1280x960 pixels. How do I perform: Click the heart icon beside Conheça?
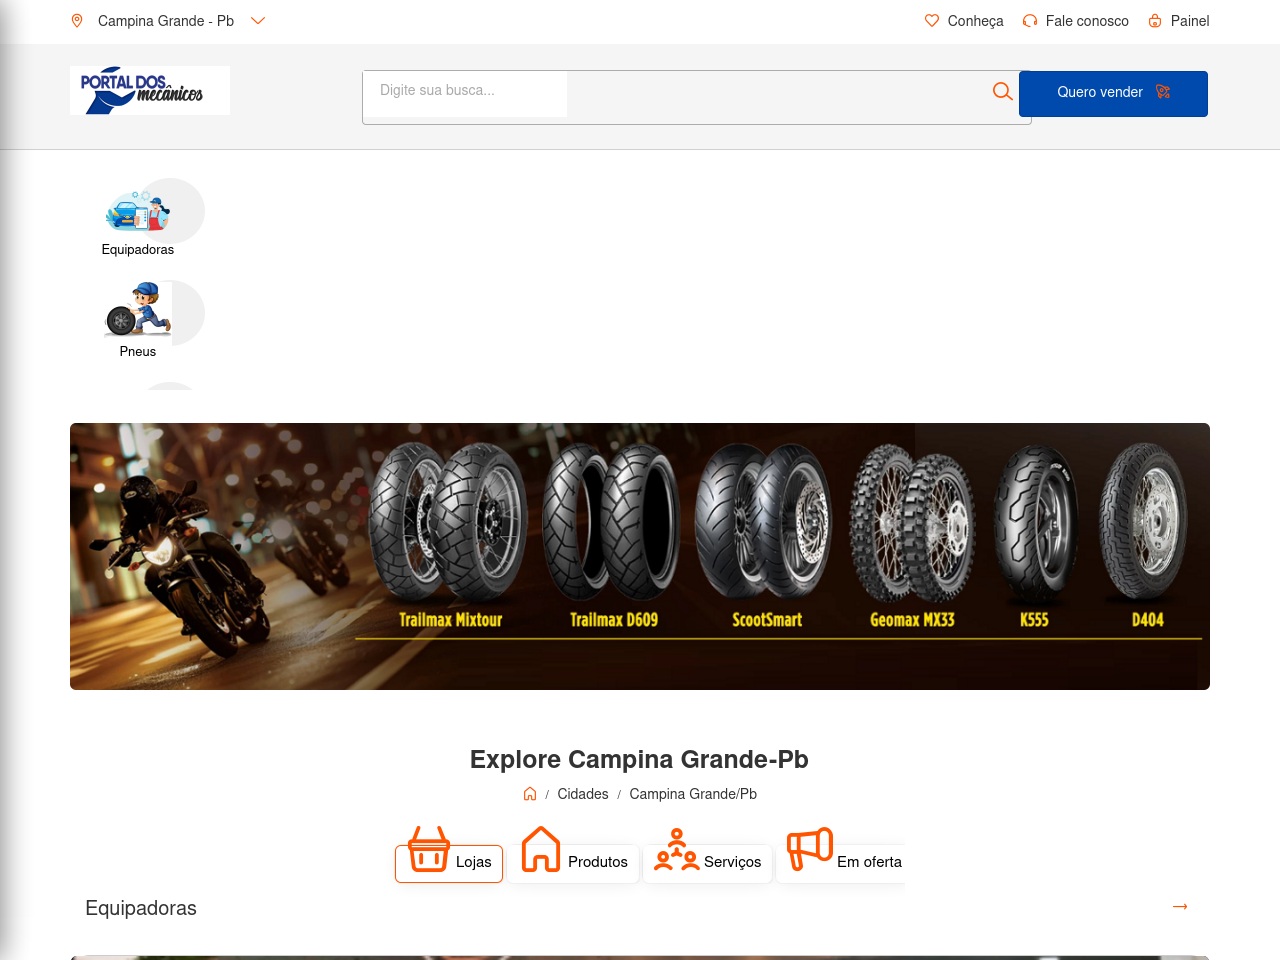click(932, 21)
